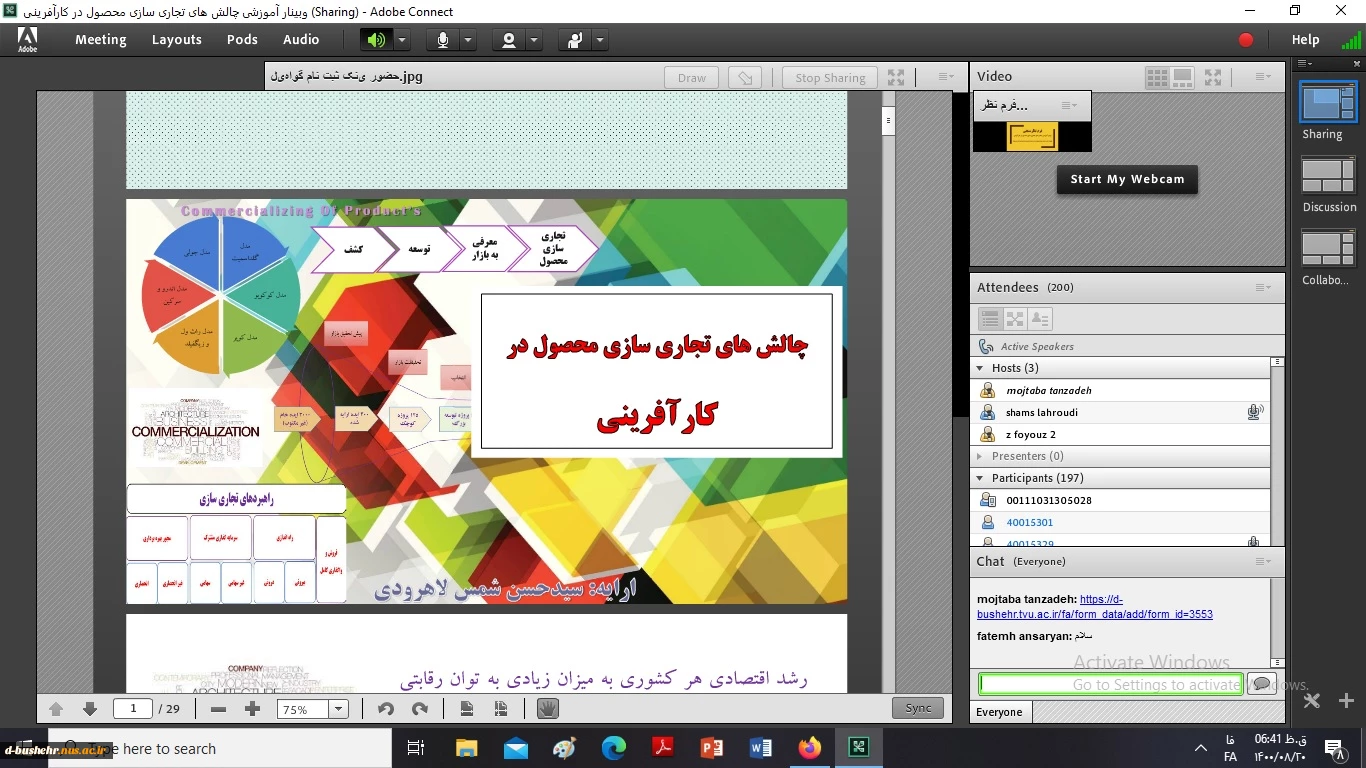Go to next page with down arrow
The image size is (1366, 768).
pyautogui.click(x=90, y=709)
